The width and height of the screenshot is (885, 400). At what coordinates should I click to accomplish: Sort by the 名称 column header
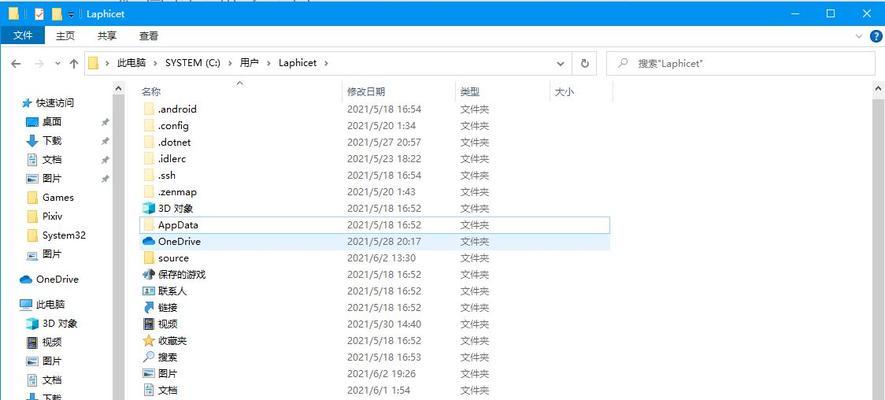tap(151, 91)
